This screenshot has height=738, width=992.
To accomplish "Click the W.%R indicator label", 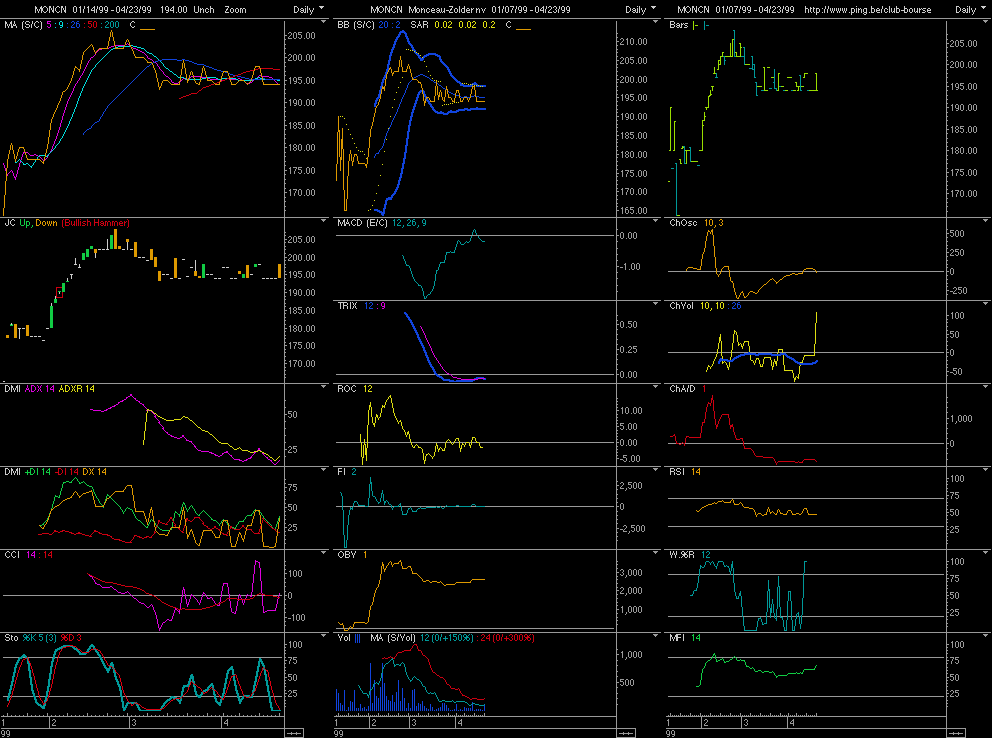I will [682, 555].
